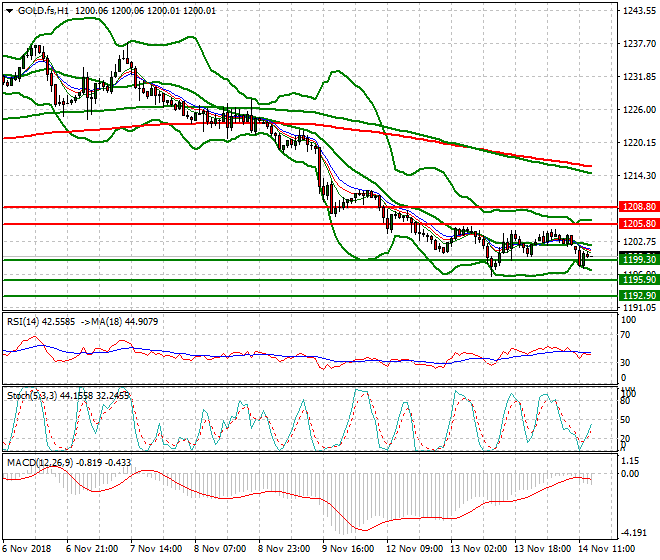Select the 13 Nov 18:00 time axis label

pyautogui.click(x=542, y=549)
